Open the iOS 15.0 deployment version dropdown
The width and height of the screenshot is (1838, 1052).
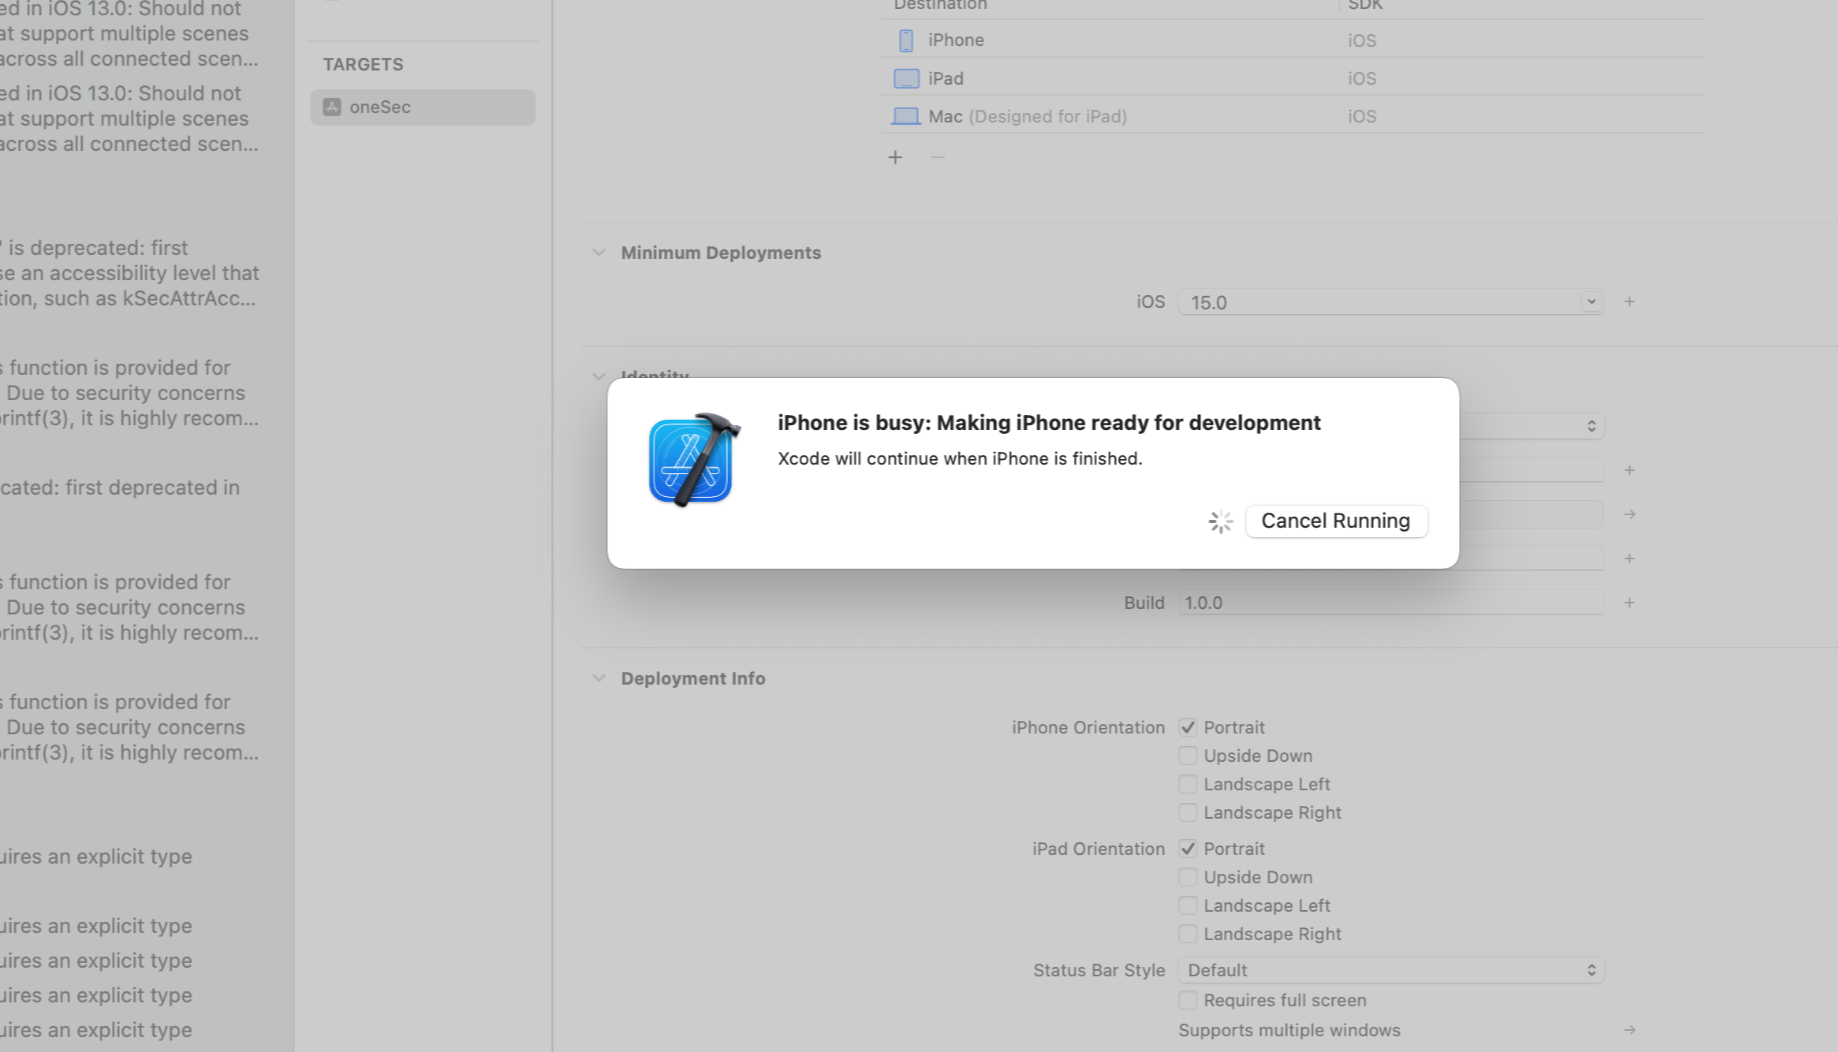click(x=1391, y=302)
